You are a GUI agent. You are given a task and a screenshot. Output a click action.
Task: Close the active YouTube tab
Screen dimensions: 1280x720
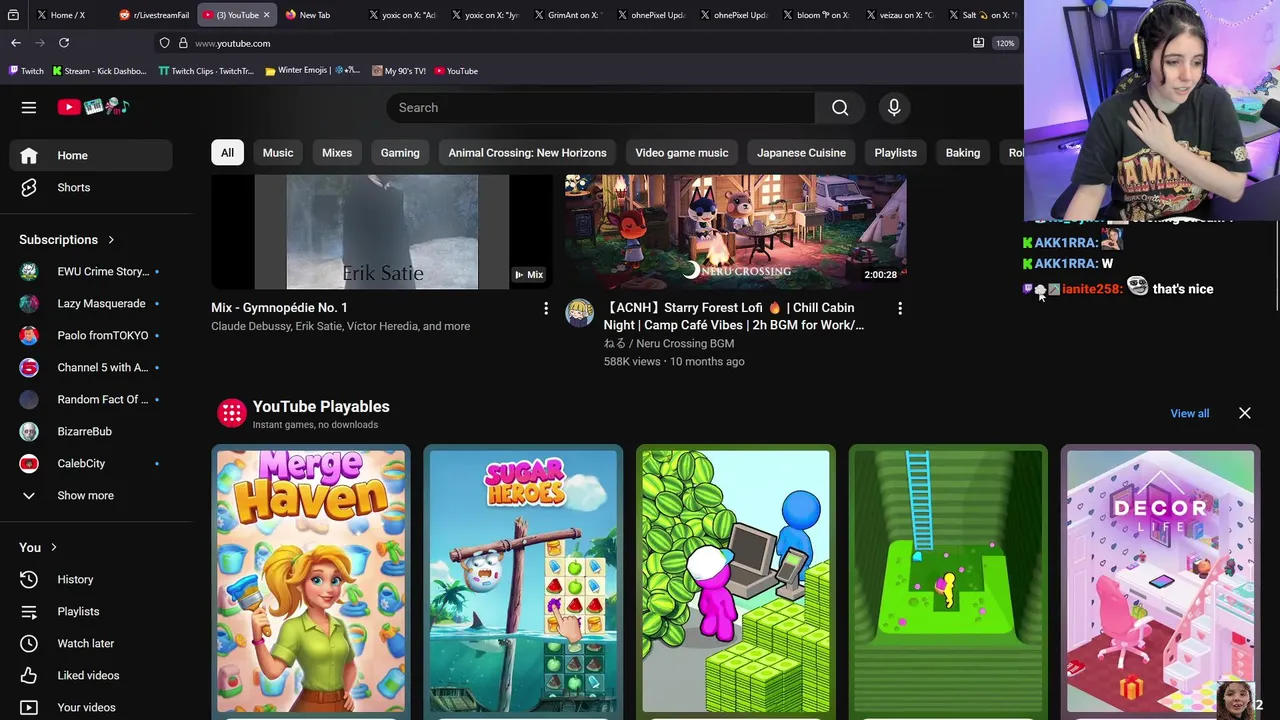tap(266, 15)
